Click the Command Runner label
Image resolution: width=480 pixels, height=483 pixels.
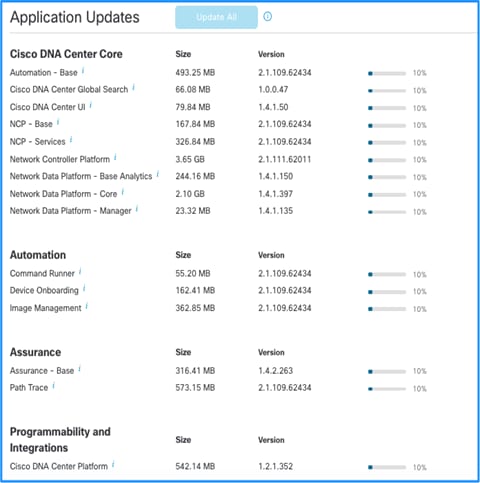(42, 274)
